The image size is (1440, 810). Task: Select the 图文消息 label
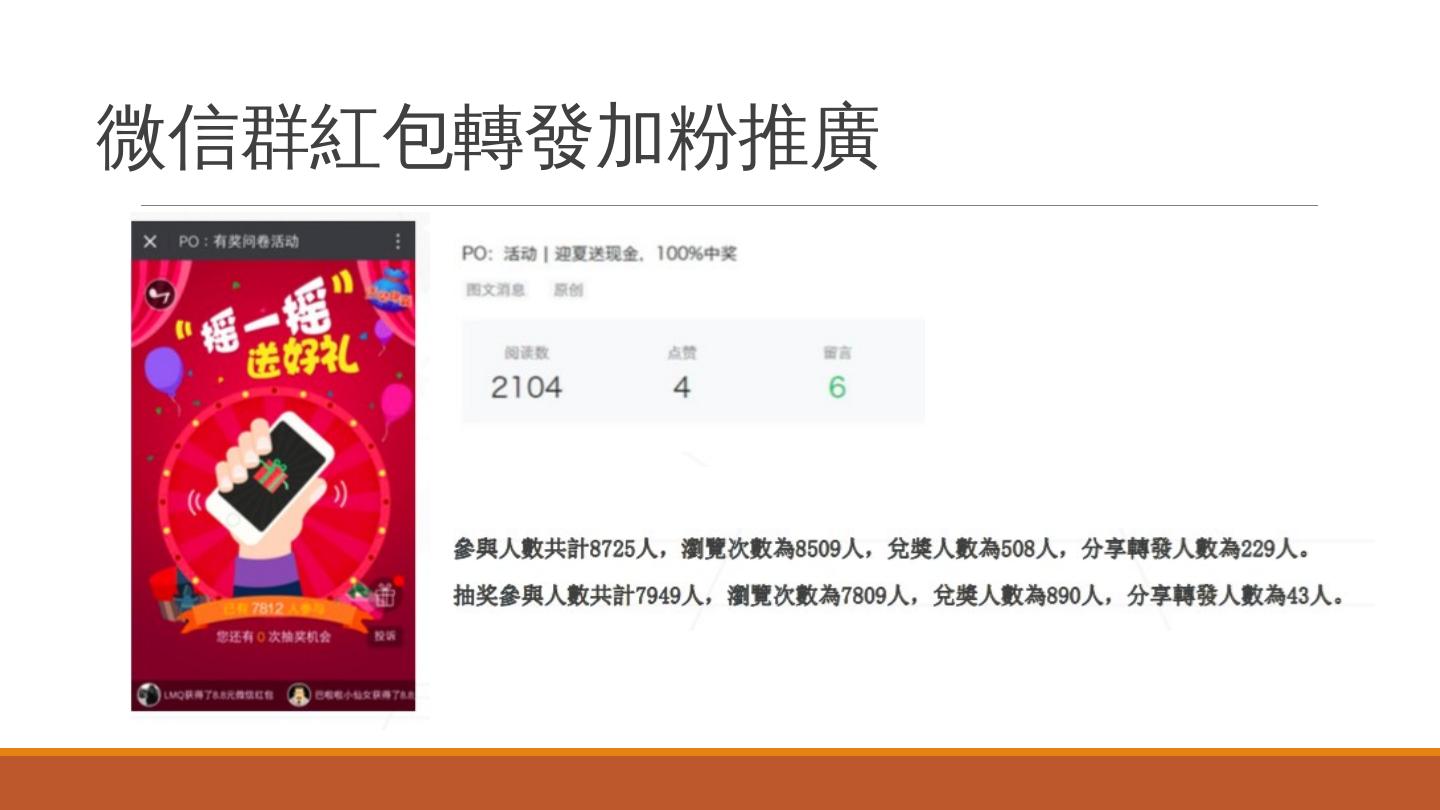(496, 290)
